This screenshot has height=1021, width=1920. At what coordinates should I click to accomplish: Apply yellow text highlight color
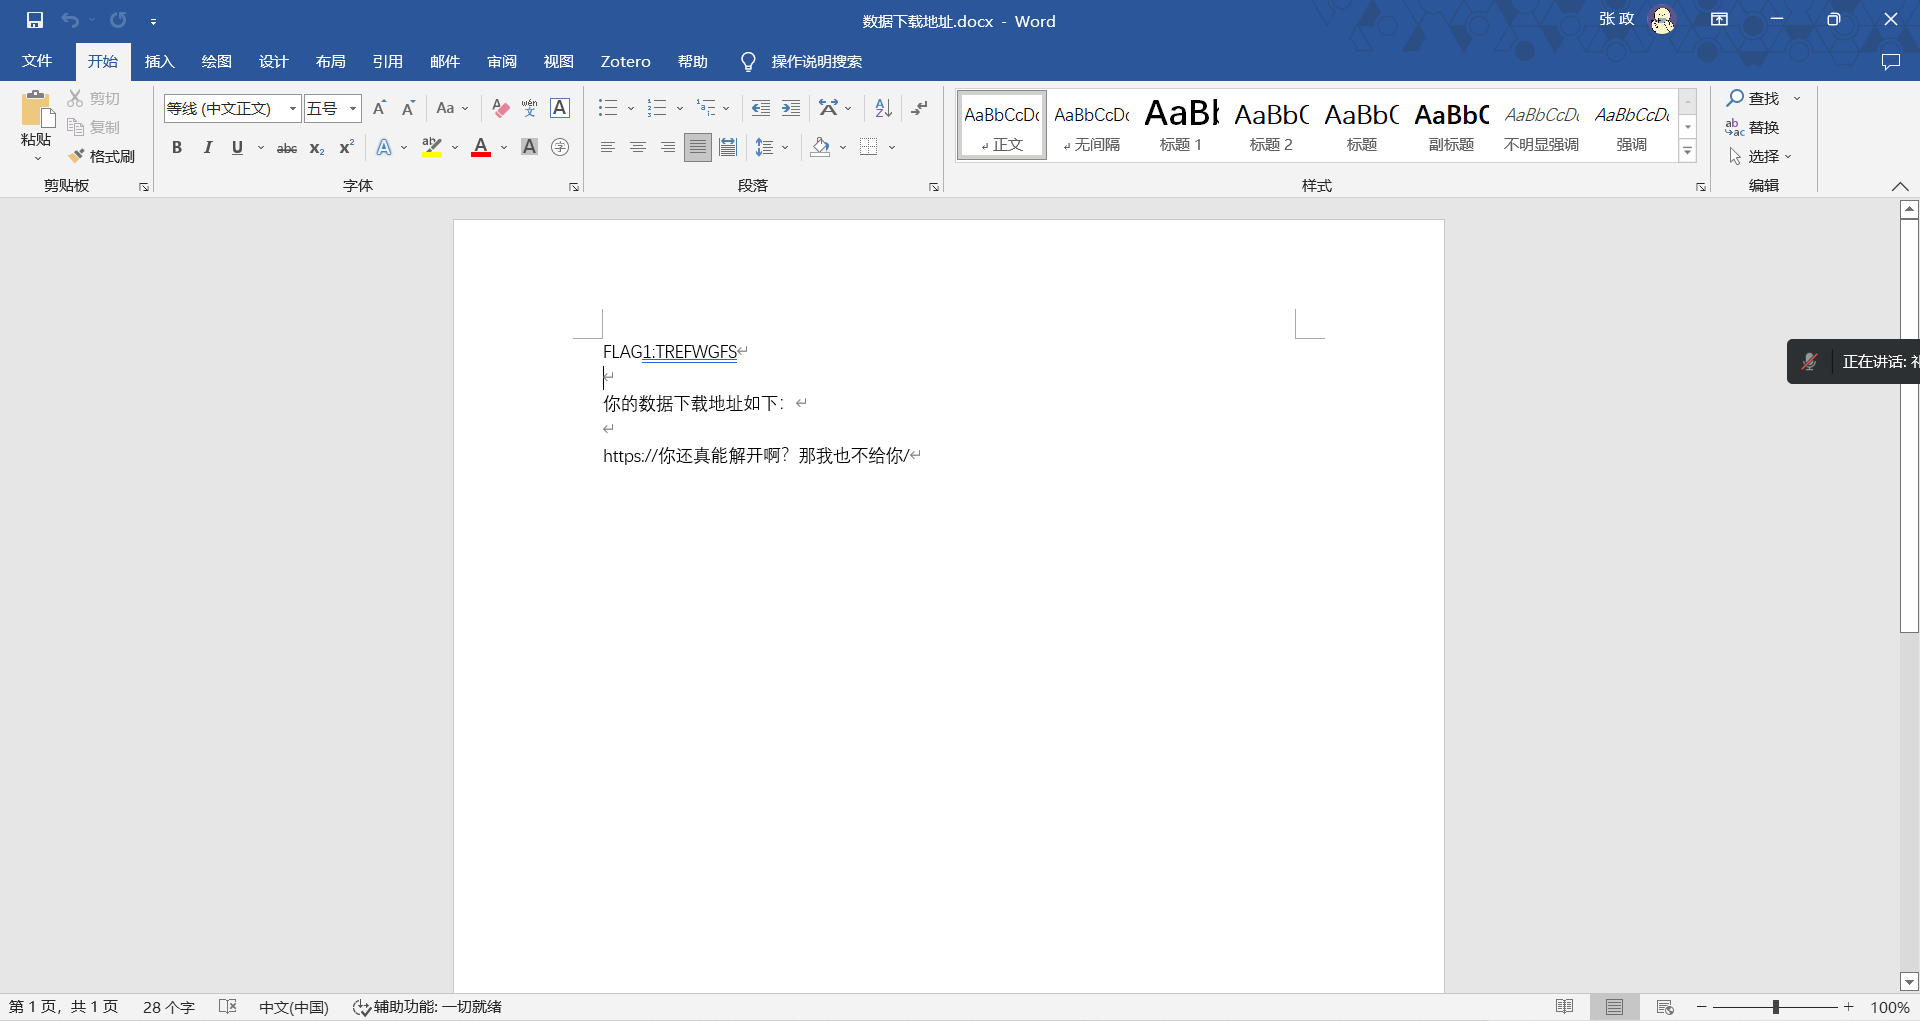point(432,147)
